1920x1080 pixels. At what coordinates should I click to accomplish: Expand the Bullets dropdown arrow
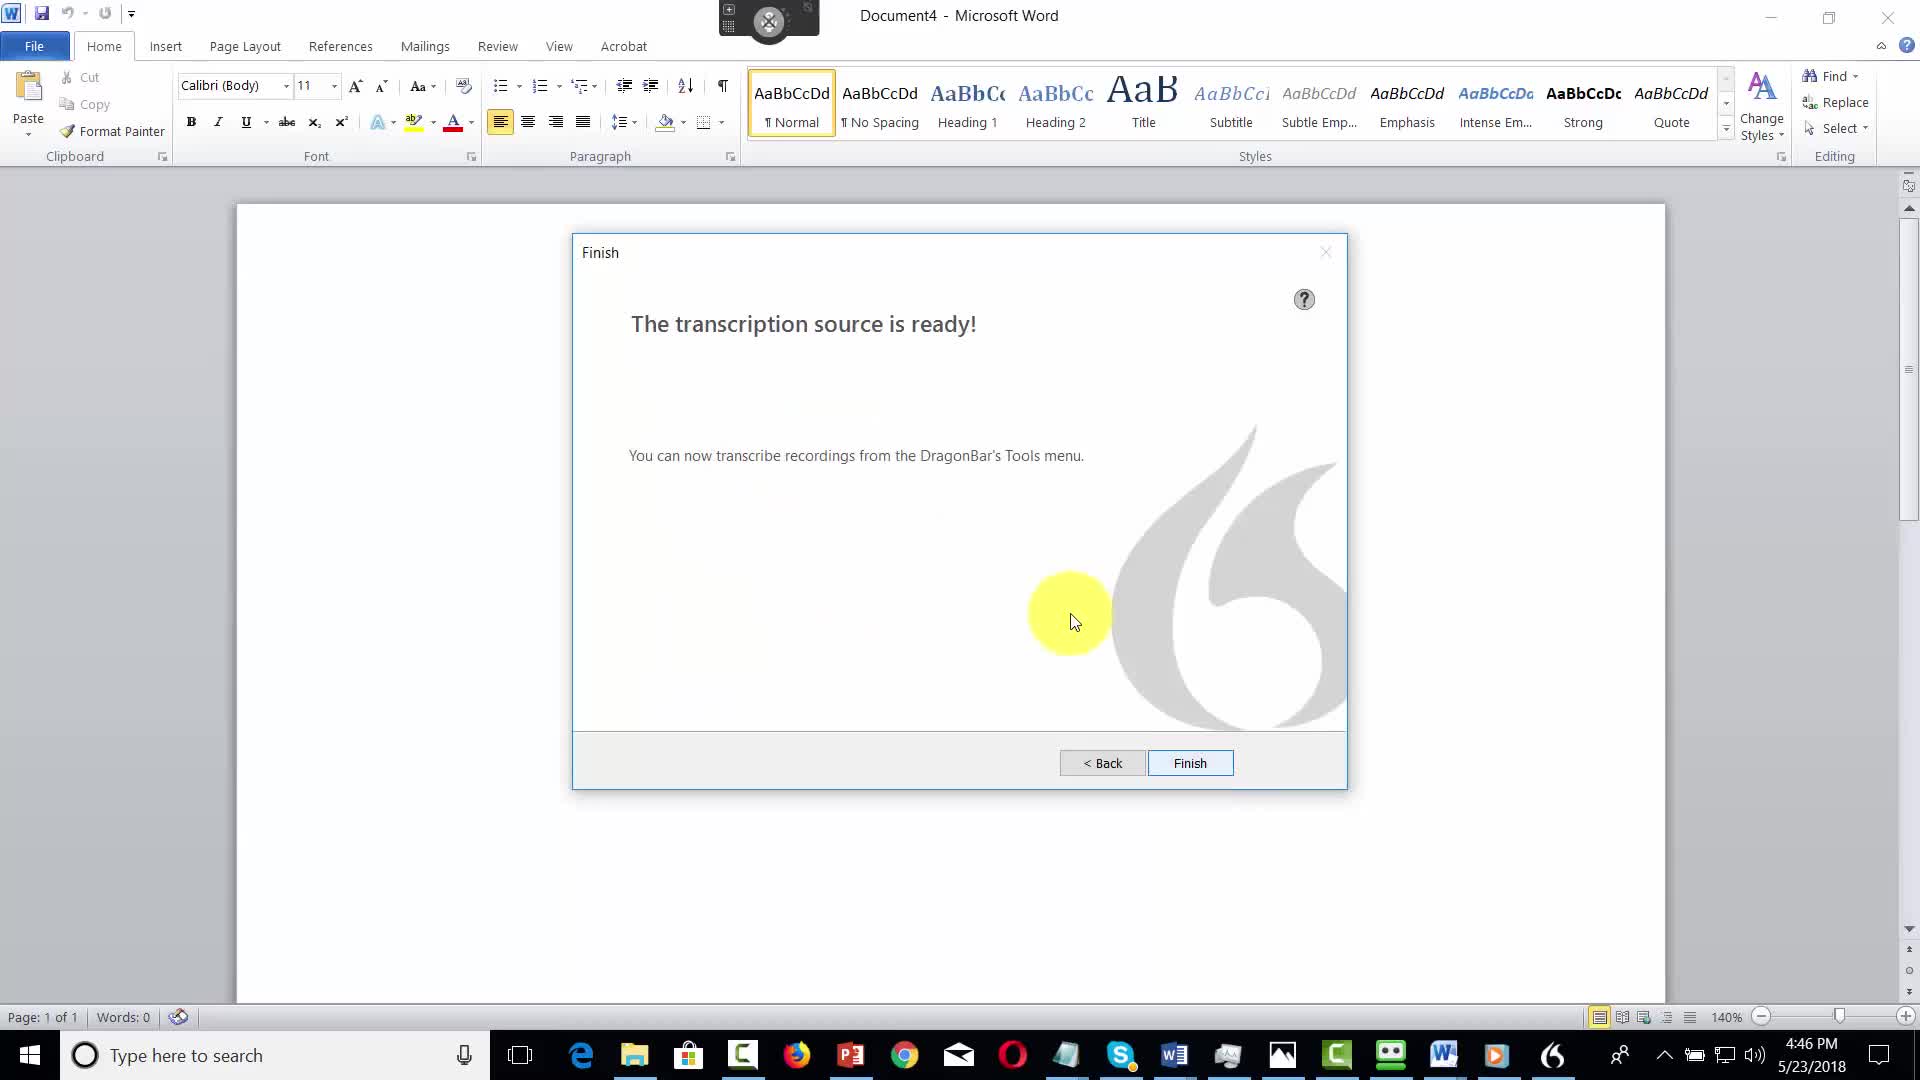pyautogui.click(x=519, y=86)
